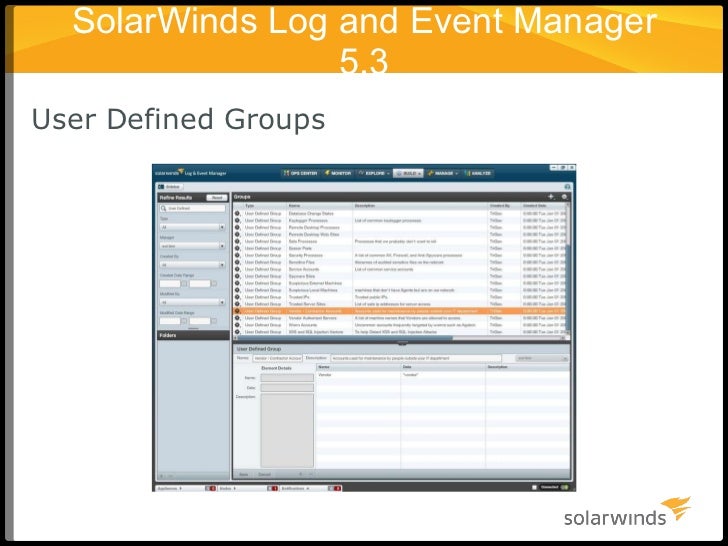The height and width of the screenshot is (546, 728).
Task: Switch to the Monitor view
Action: pyautogui.click(x=338, y=173)
